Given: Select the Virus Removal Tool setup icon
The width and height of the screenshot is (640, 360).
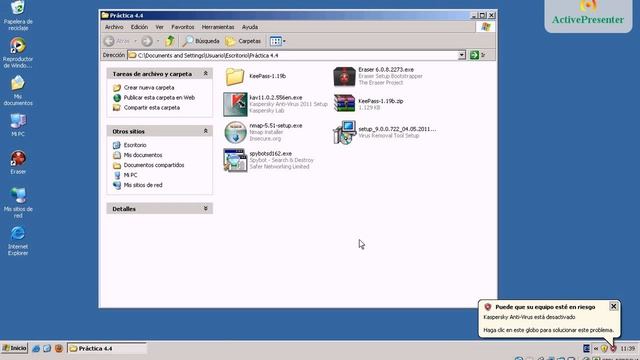Looking at the screenshot, I should (344, 132).
